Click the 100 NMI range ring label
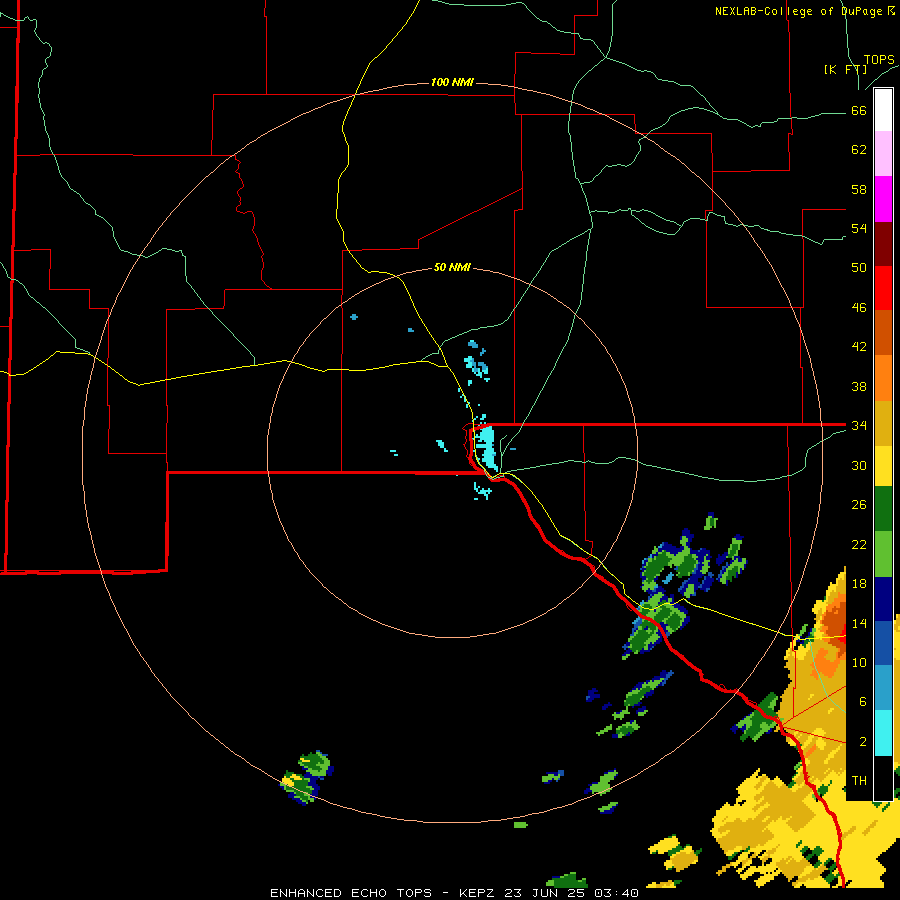The width and height of the screenshot is (900, 900). pos(452,82)
